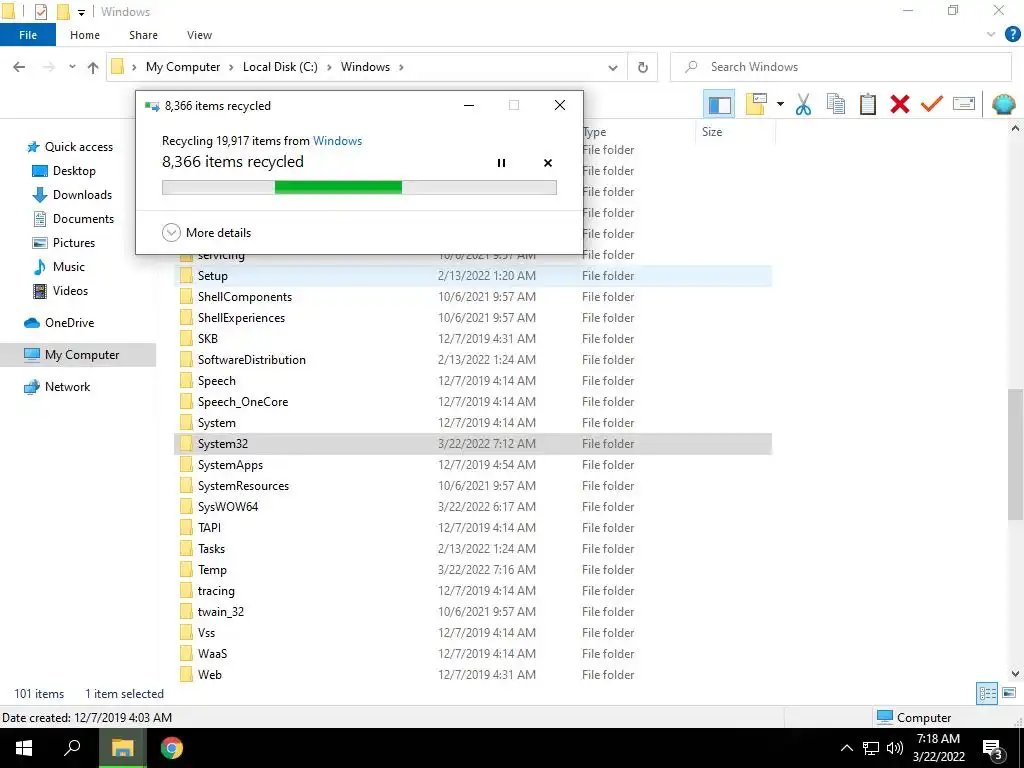This screenshot has width=1024, height=768.
Task: Go up one folder level arrow
Action: point(93,67)
